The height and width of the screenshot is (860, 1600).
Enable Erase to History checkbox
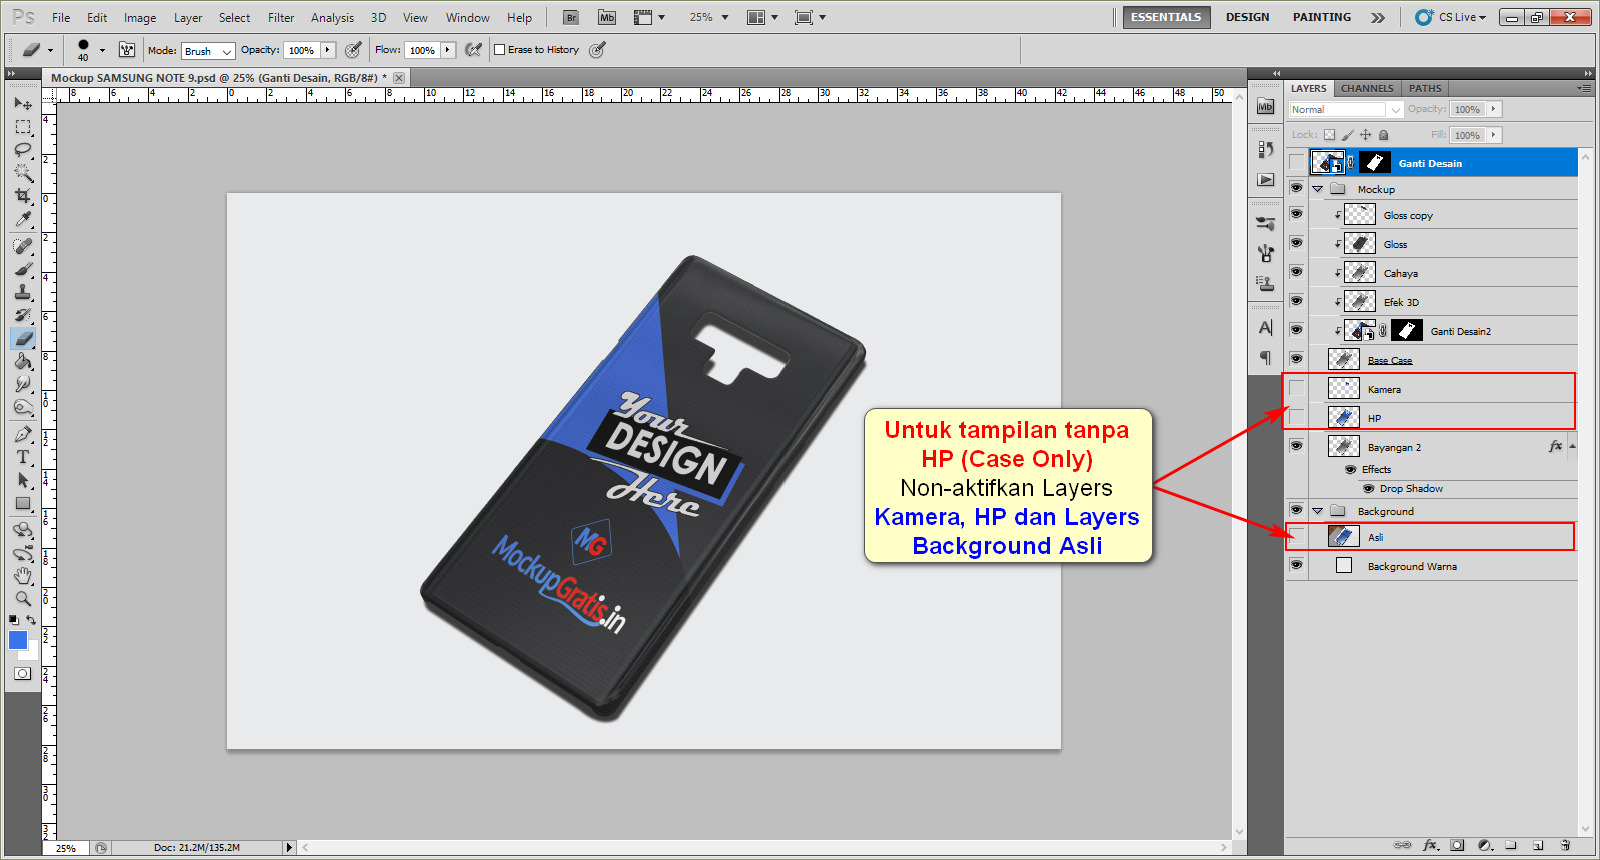point(500,49)
